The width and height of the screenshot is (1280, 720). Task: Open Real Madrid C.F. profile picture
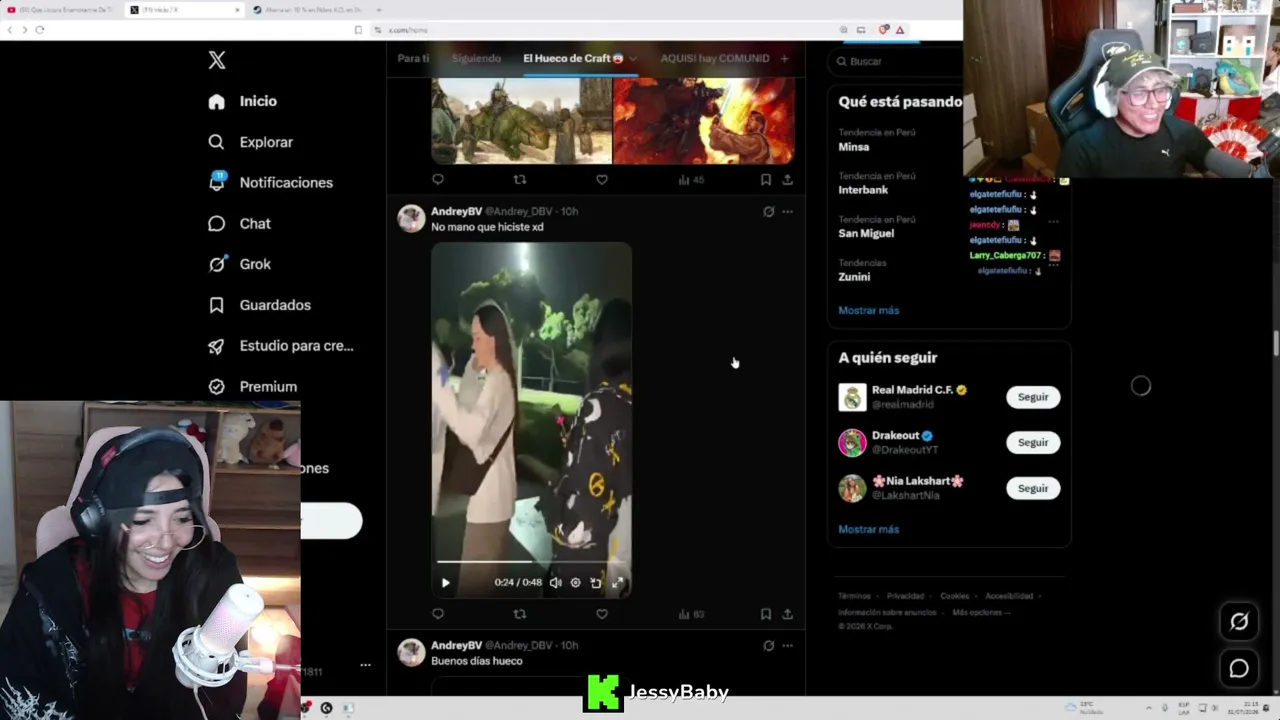pos(852,397)
